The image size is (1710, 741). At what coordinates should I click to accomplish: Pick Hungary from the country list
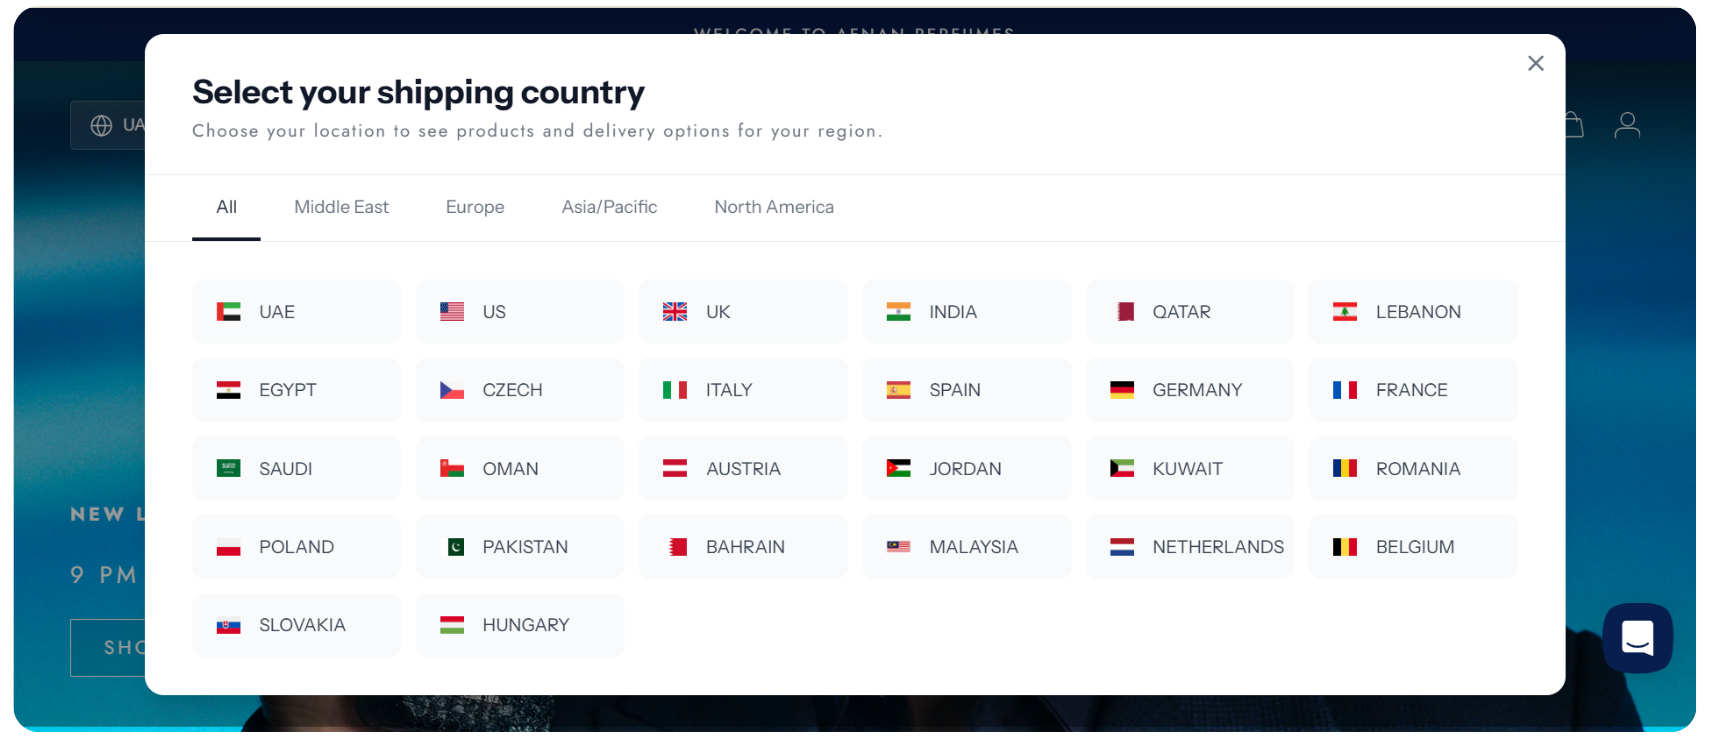tap(520, 625)
